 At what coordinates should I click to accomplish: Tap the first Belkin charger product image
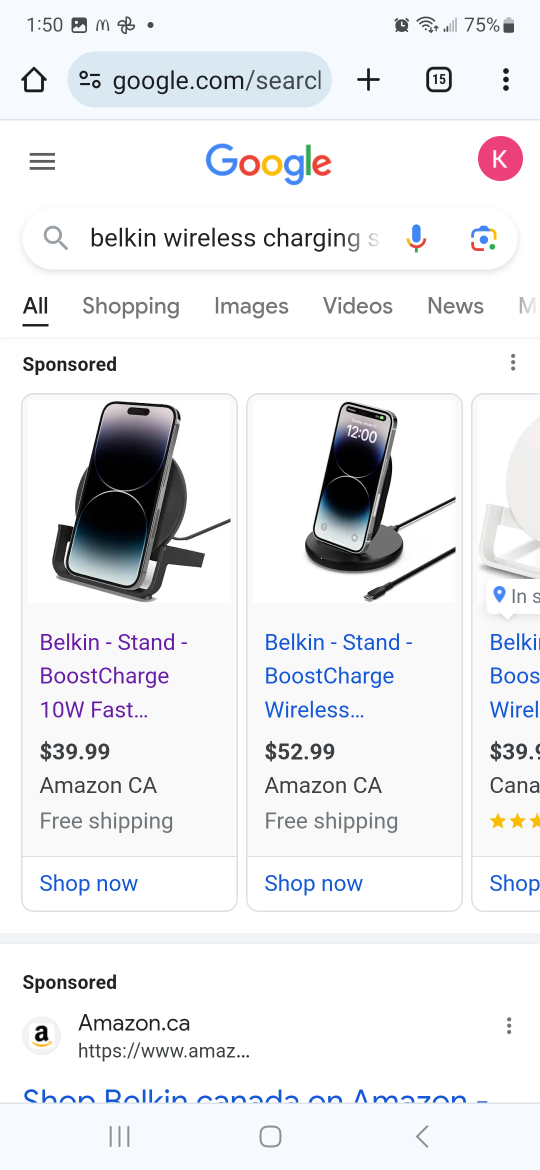coord(130,501)
